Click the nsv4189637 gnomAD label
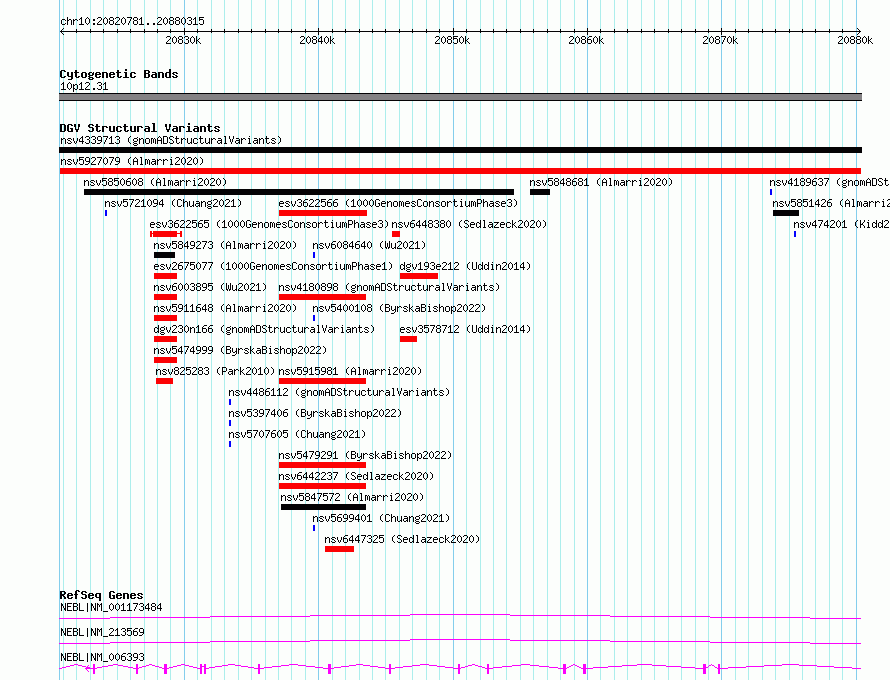The image size is (890, 680). point(829,182)
